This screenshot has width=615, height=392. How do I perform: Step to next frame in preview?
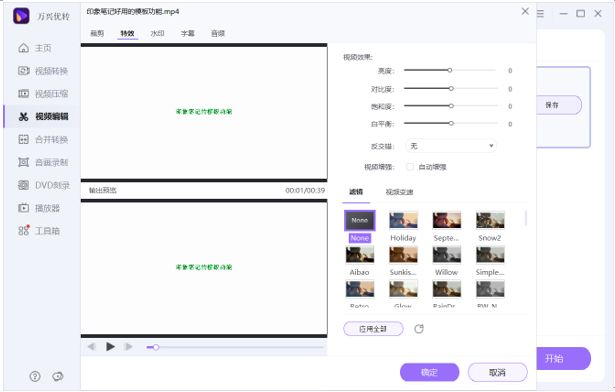click(128, 347)
